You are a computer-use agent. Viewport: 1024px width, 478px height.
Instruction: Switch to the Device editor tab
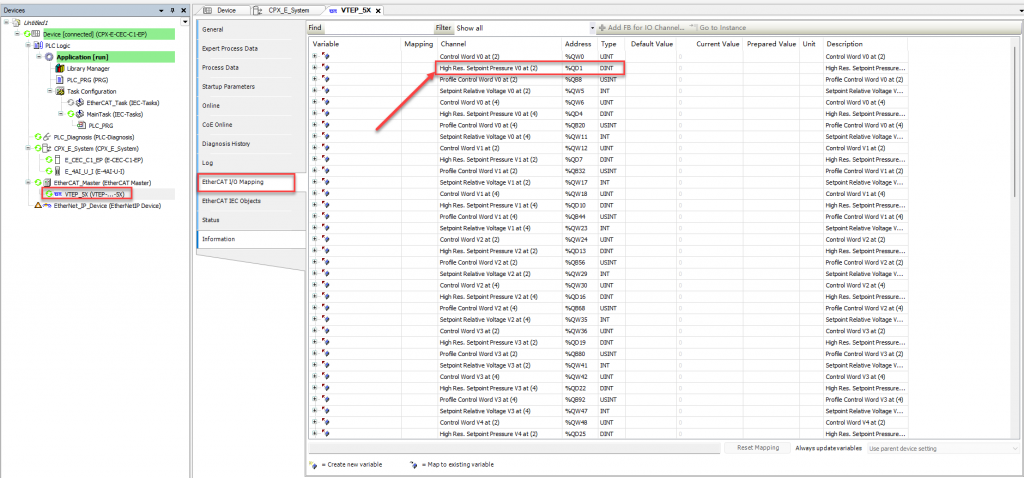pyautogui.click(x=222, y=10)
